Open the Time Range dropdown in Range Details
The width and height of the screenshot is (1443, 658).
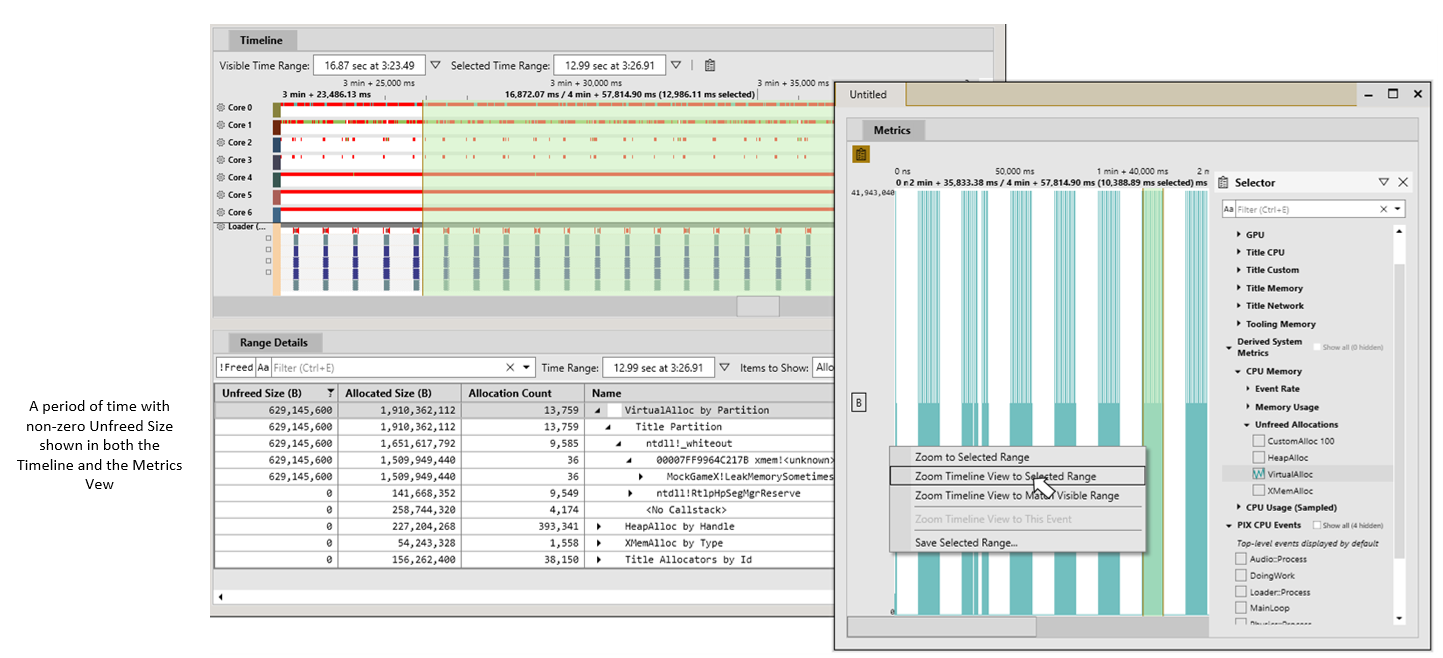[x=725, y=367]
